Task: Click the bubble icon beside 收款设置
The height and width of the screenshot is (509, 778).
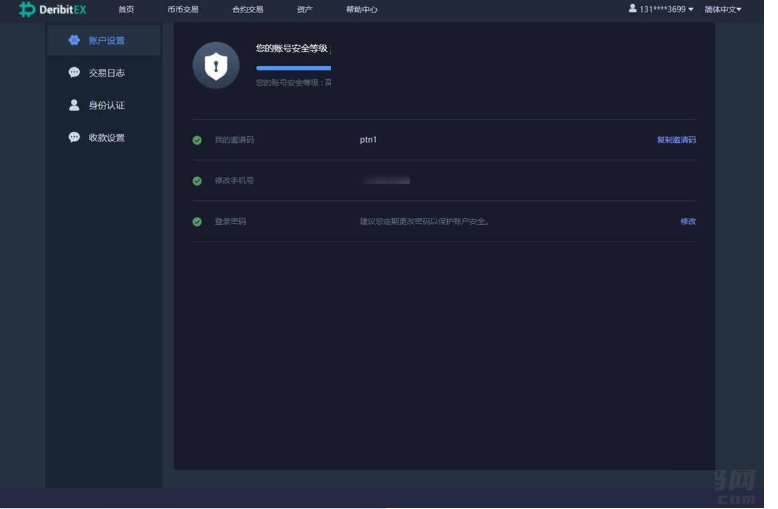Action: [x=74, y=137]
